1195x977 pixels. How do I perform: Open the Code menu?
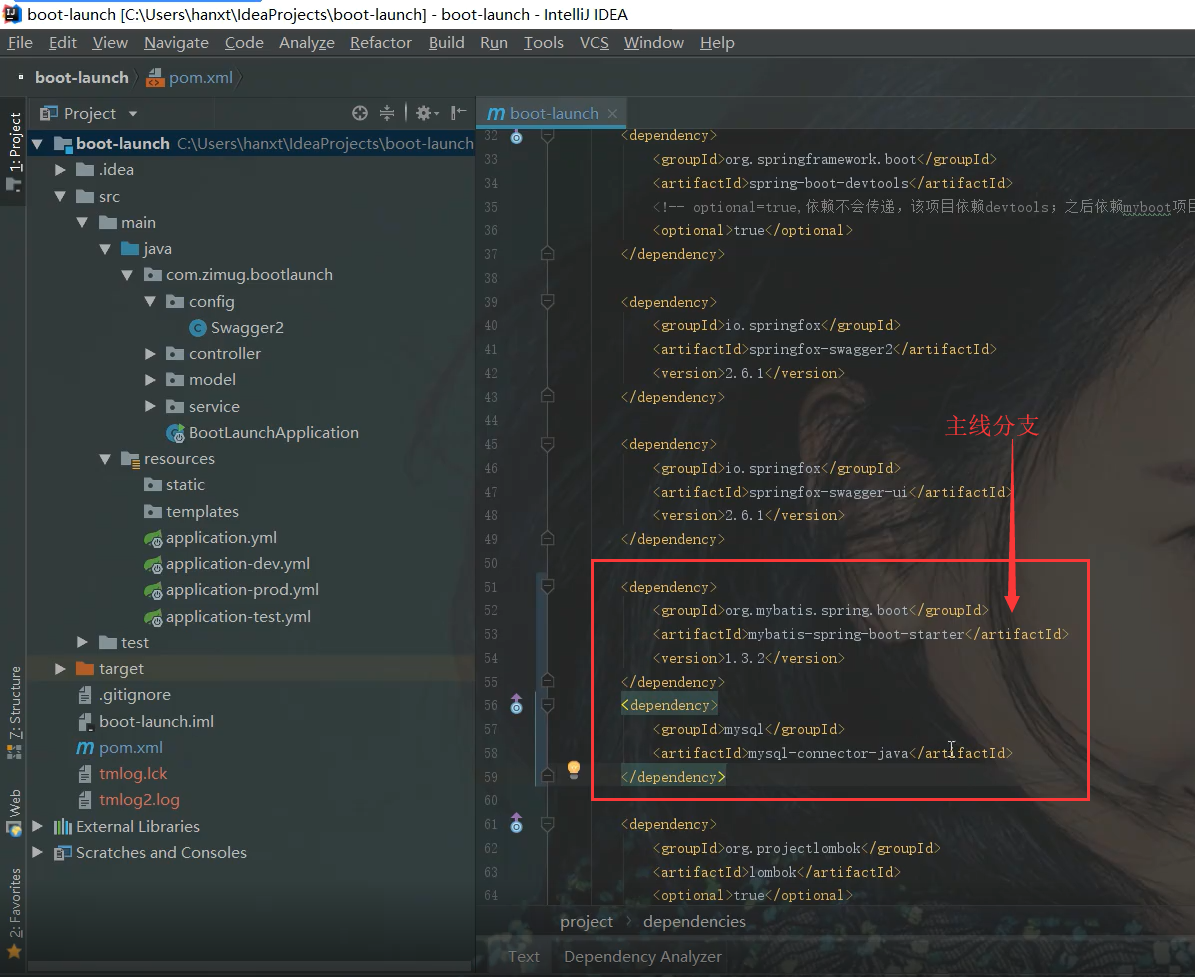(x=244, y=43)
